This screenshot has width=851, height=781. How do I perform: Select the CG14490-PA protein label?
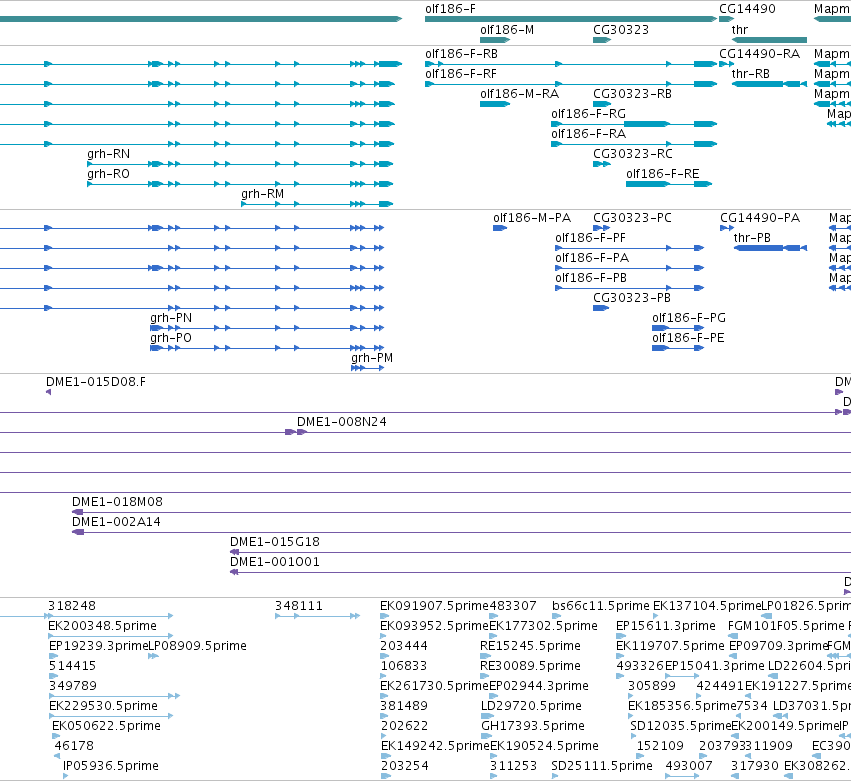(x=760, y=218)
